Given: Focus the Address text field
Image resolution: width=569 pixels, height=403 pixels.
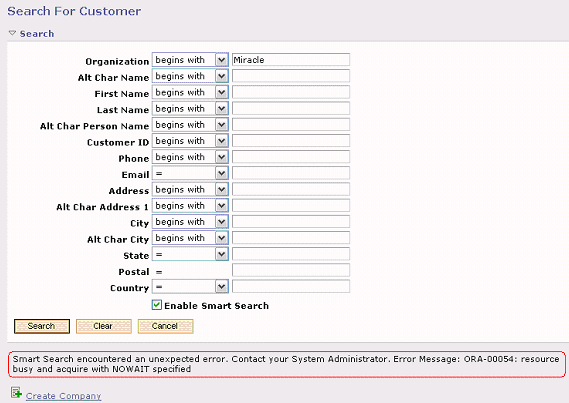Looking at the screenshot, I should pos(291,189).
